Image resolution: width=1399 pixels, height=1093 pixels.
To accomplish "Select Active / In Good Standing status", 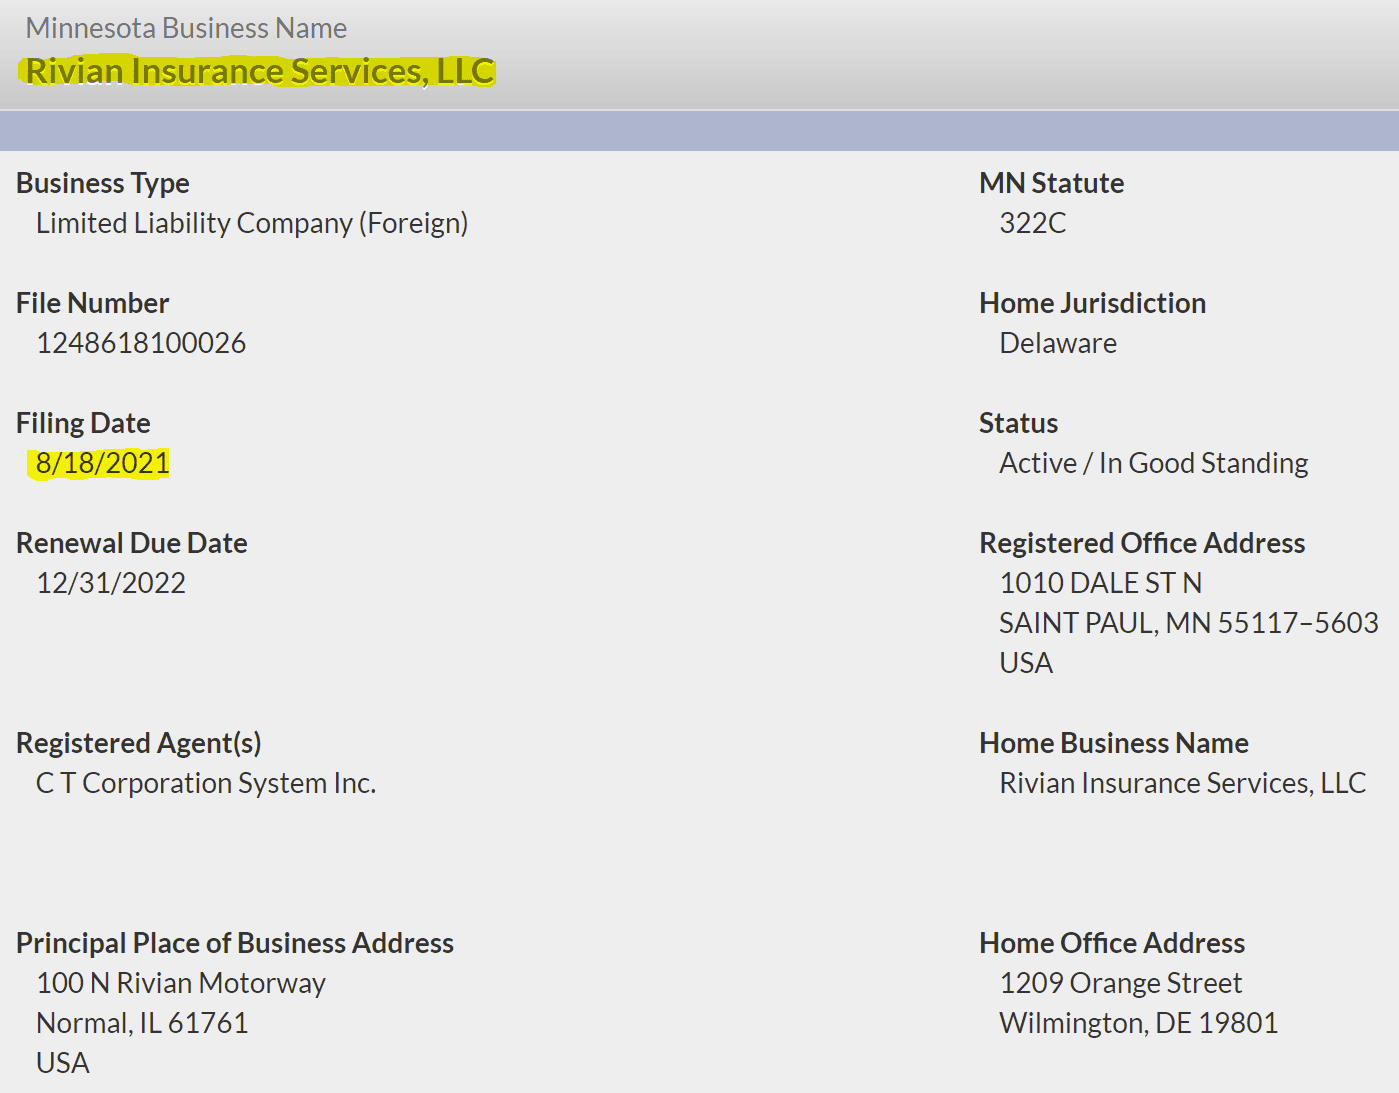I will (x=1154, y=463).
